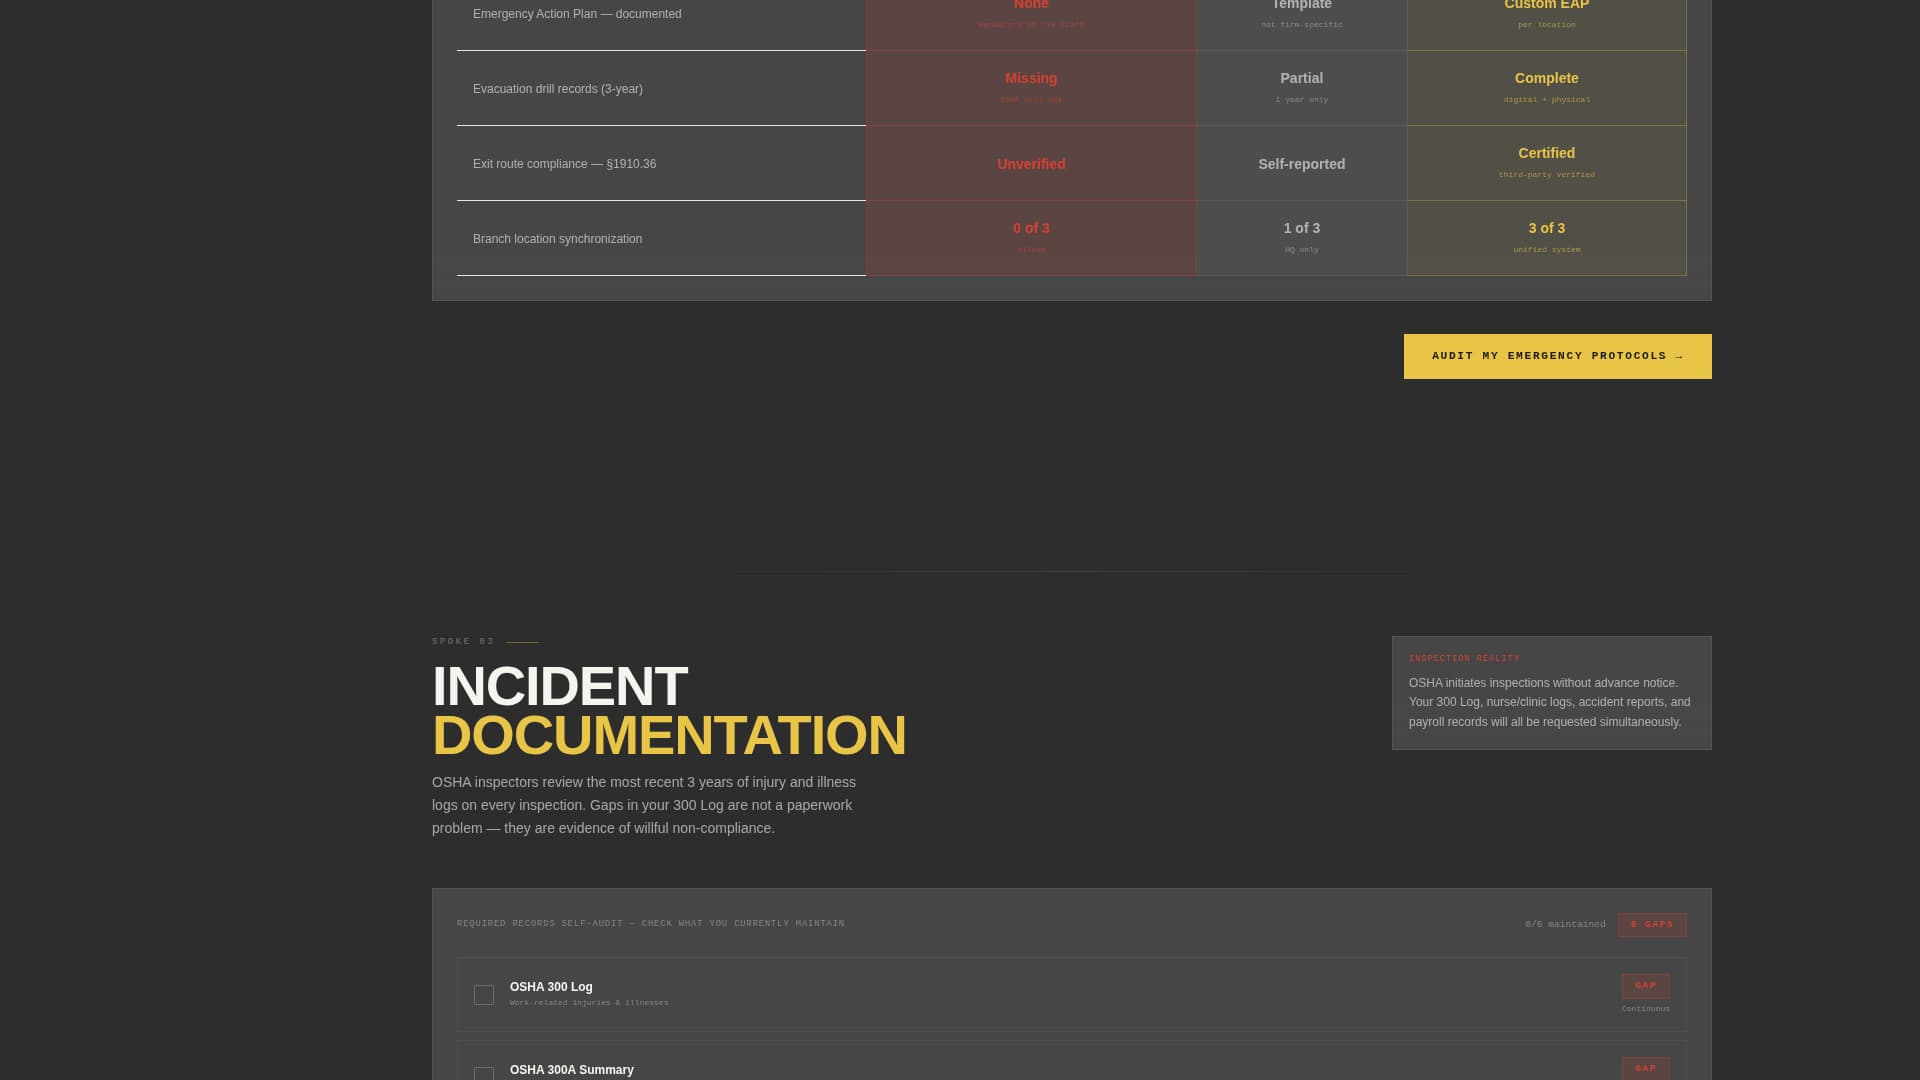The width and height of the screenshot is (1920, 1080).
Task: Select the red Missing evacuation records cell
Action: click(1031, 88)
